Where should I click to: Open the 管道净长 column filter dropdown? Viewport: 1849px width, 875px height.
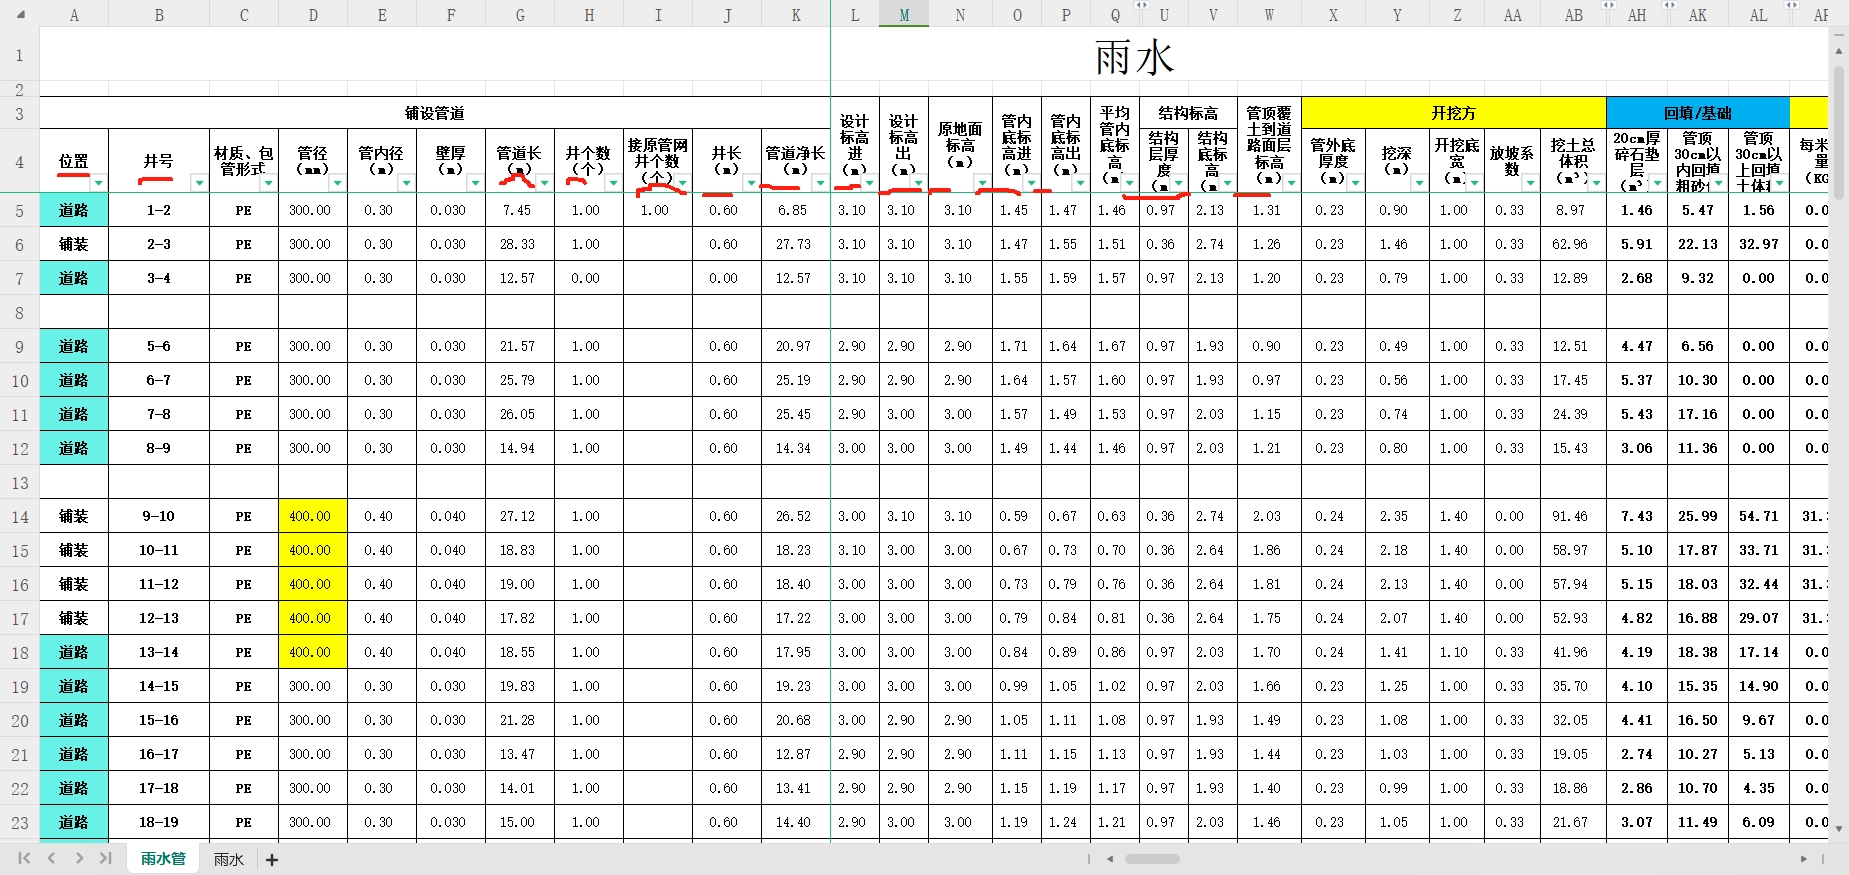(x=820, y=182)
